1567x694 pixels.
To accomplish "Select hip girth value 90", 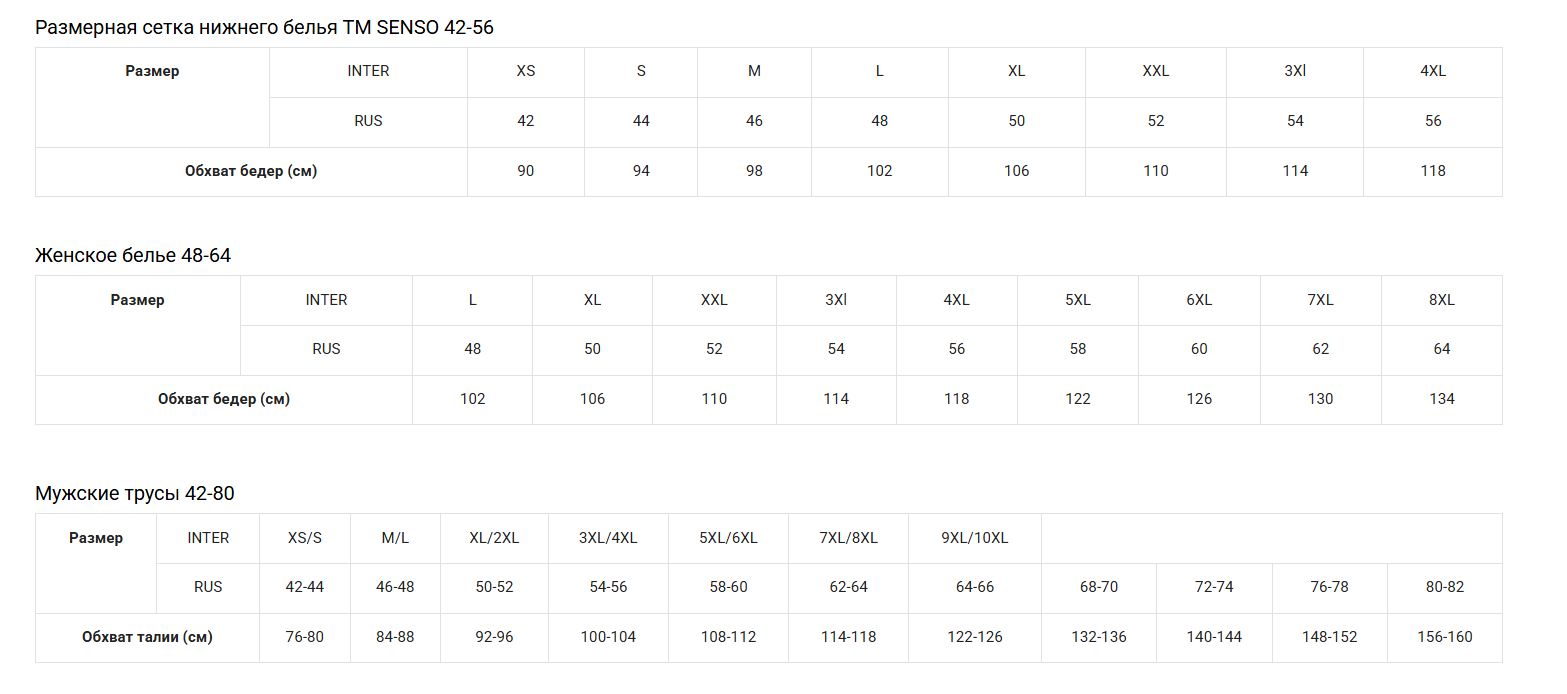I will point(526,171).
